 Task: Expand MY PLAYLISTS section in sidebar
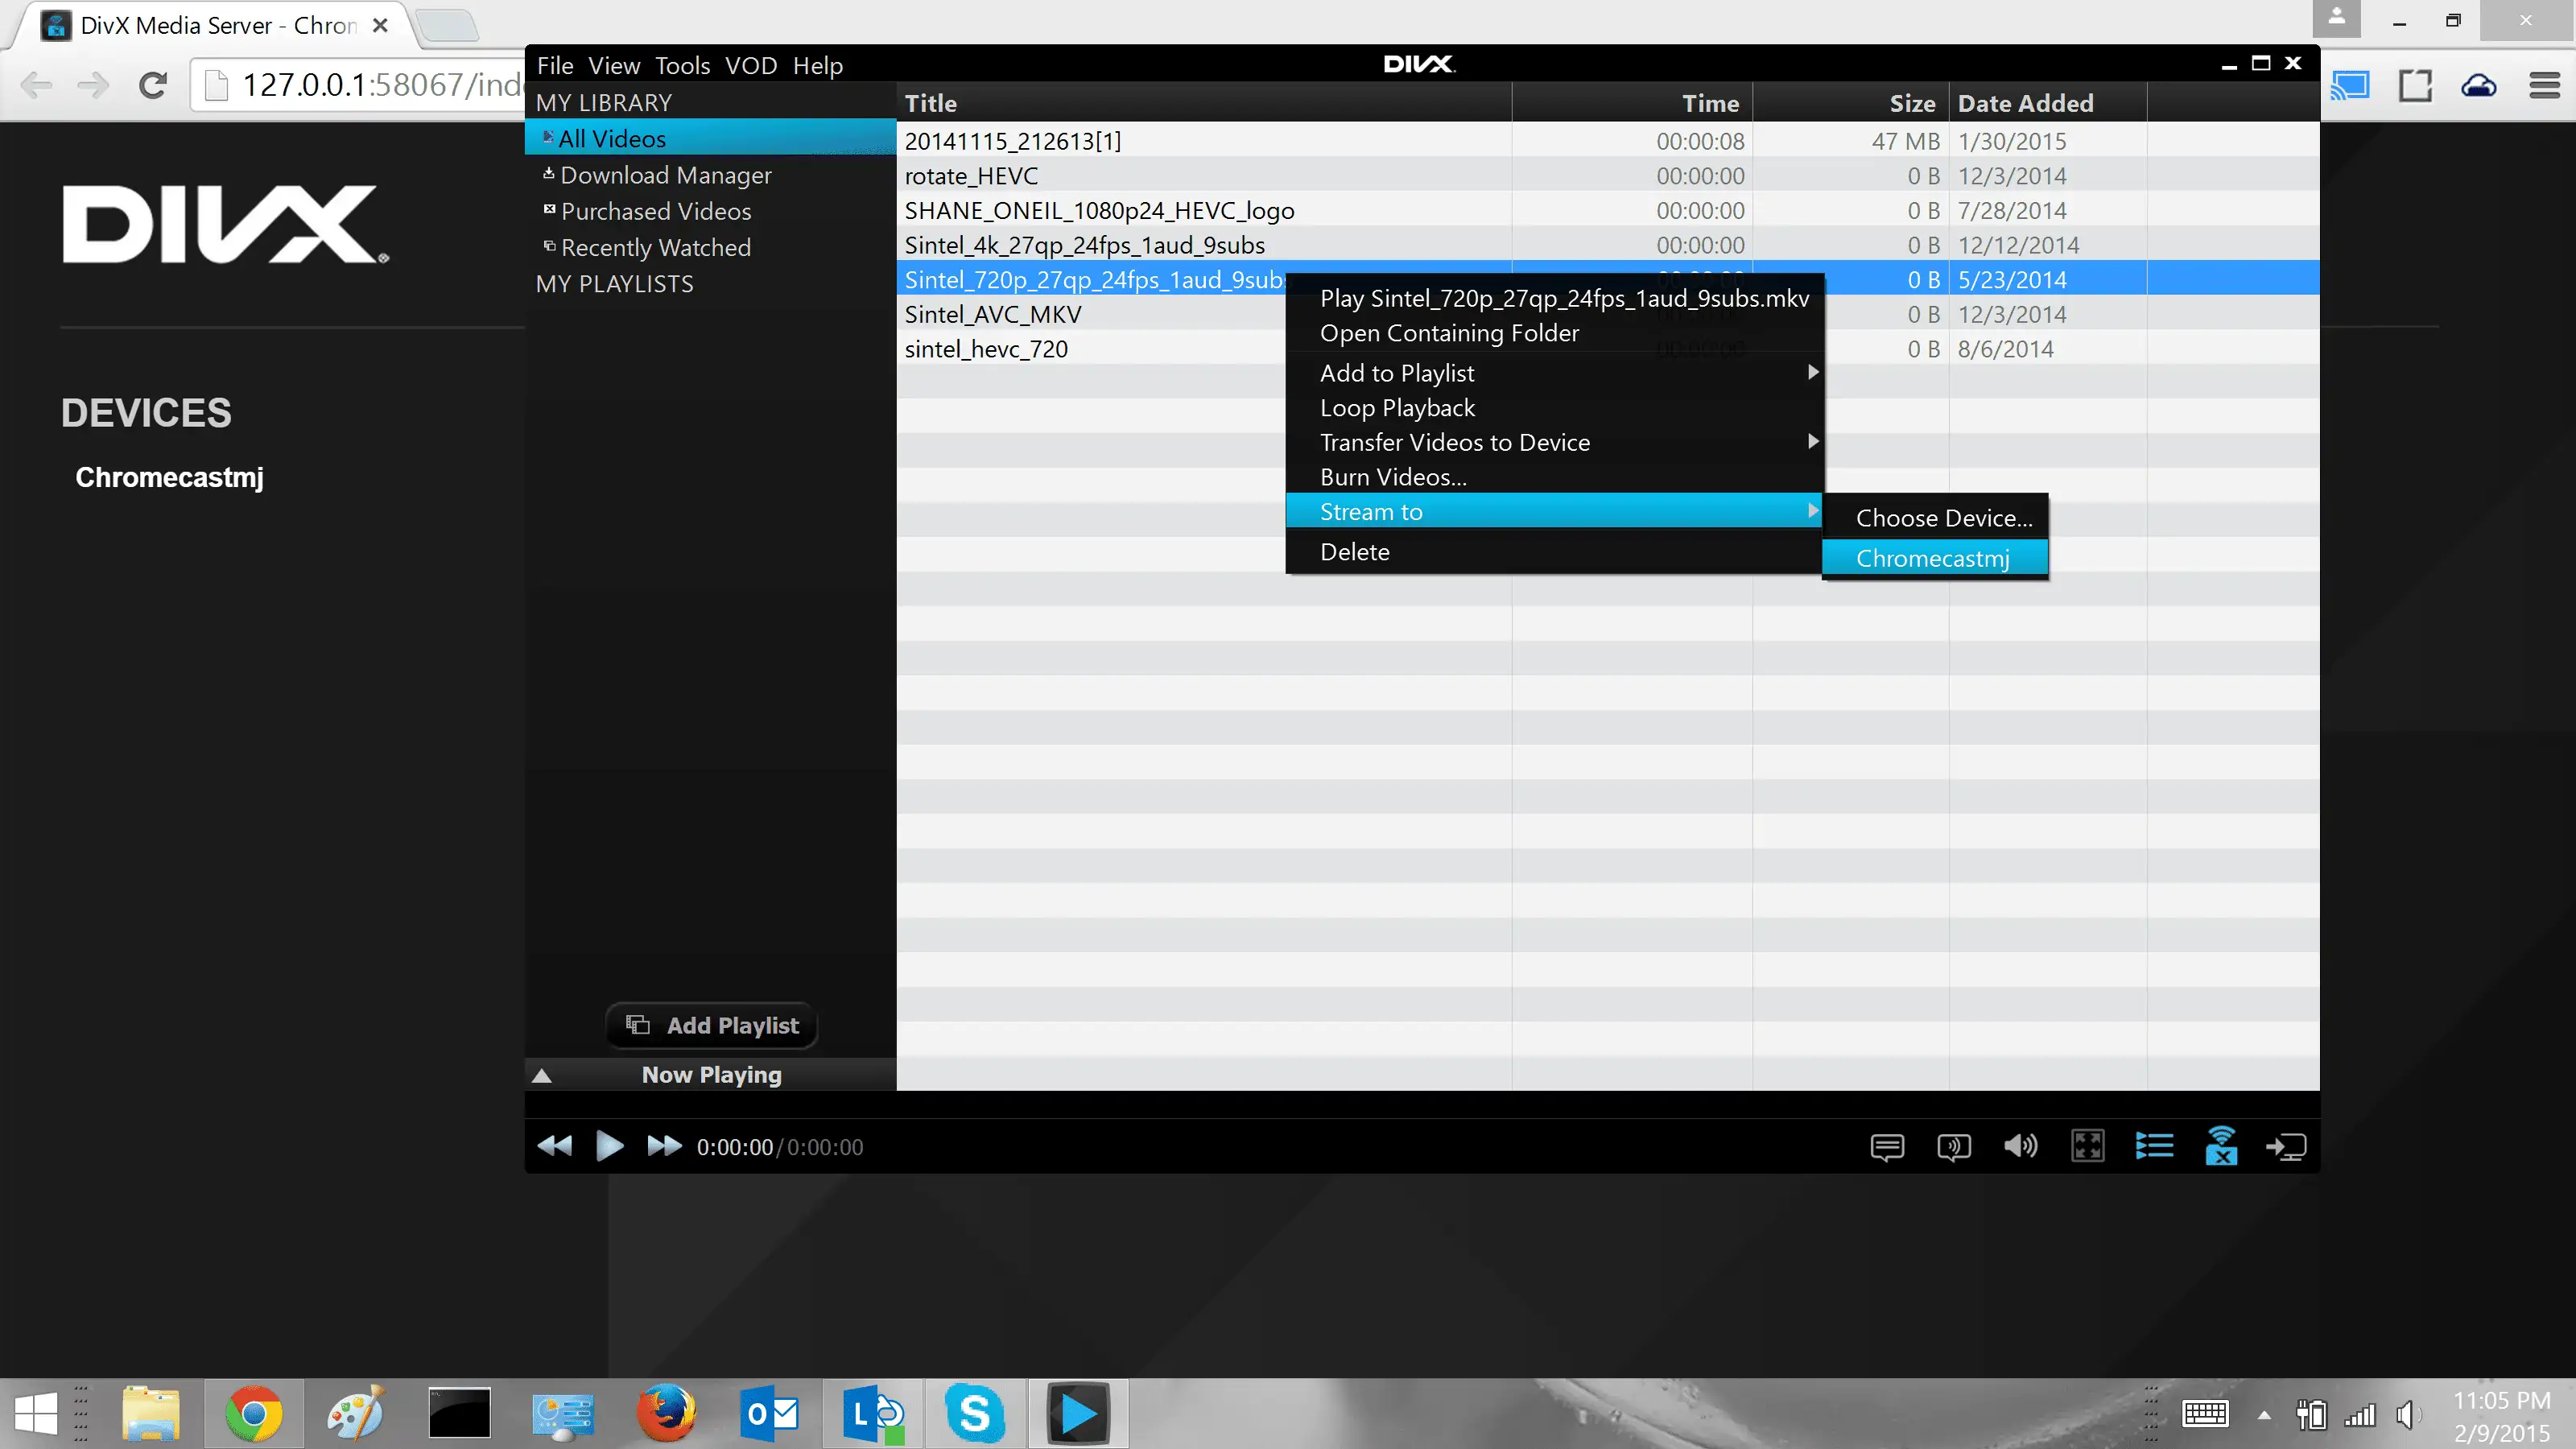614,283
